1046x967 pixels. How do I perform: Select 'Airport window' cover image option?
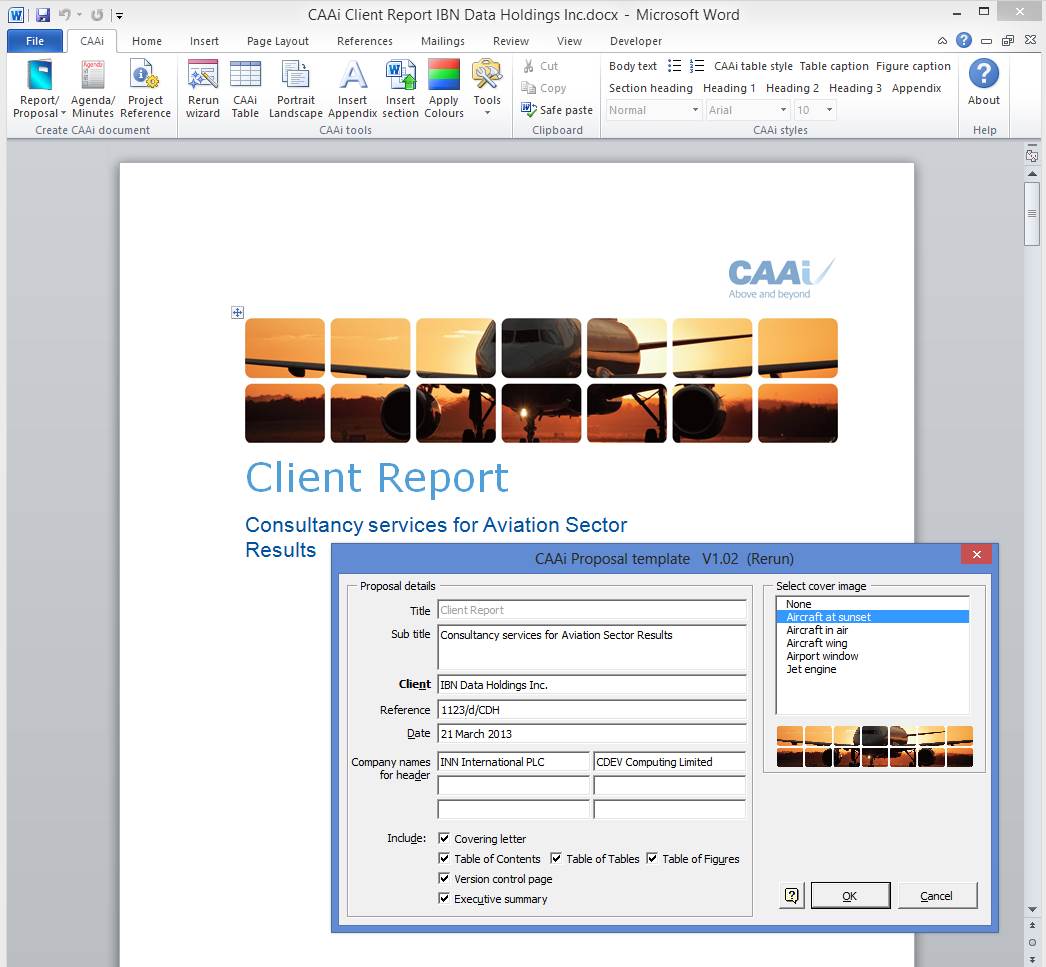click(x=872, y=656)
